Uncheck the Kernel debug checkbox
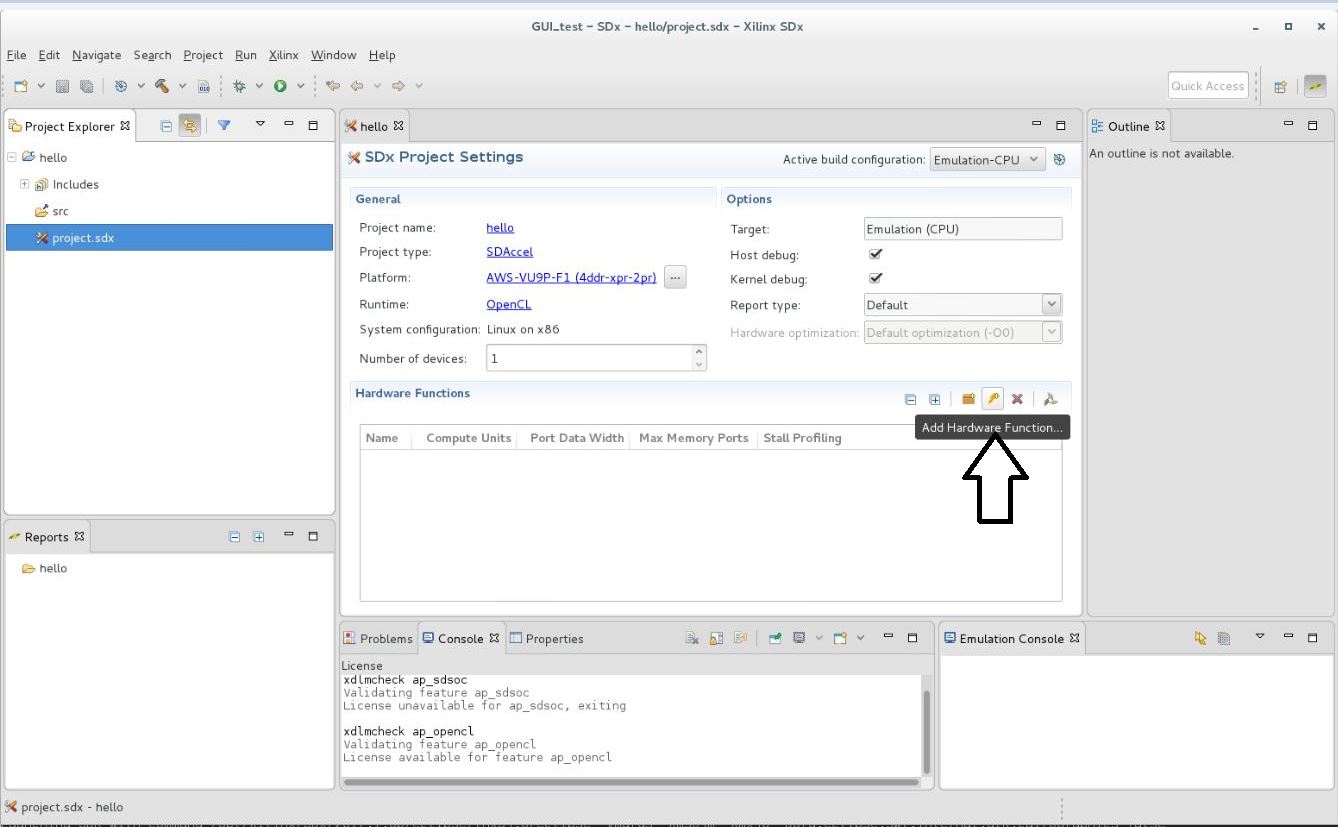The height and width of the screenshot is (827, 1338). pos(876,278)
